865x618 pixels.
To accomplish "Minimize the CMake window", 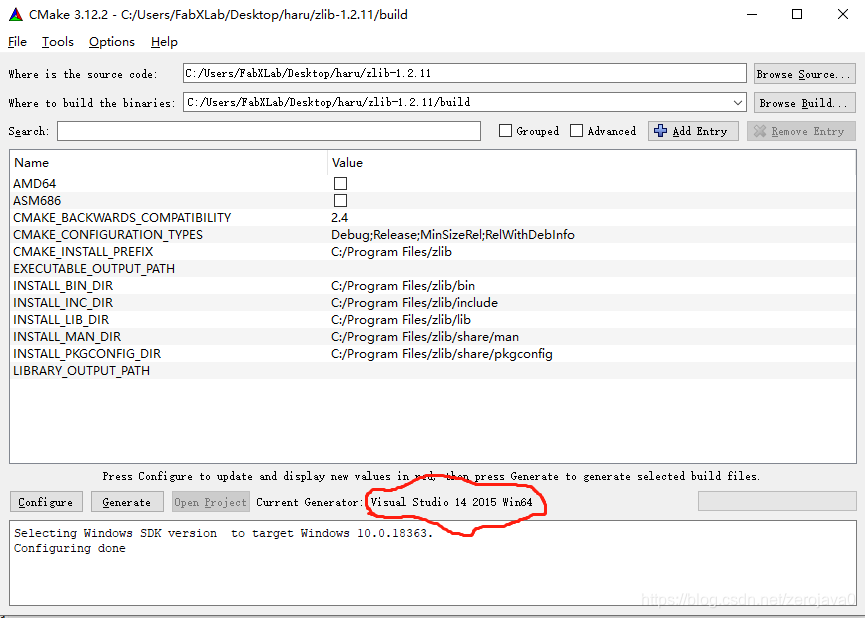I will click(751, 14).
